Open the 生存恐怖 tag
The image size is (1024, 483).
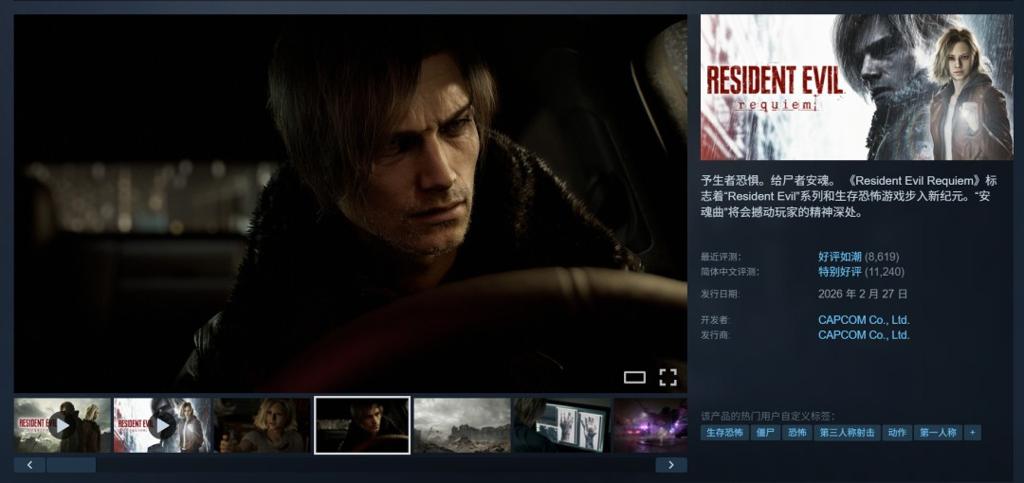[724, 433]
